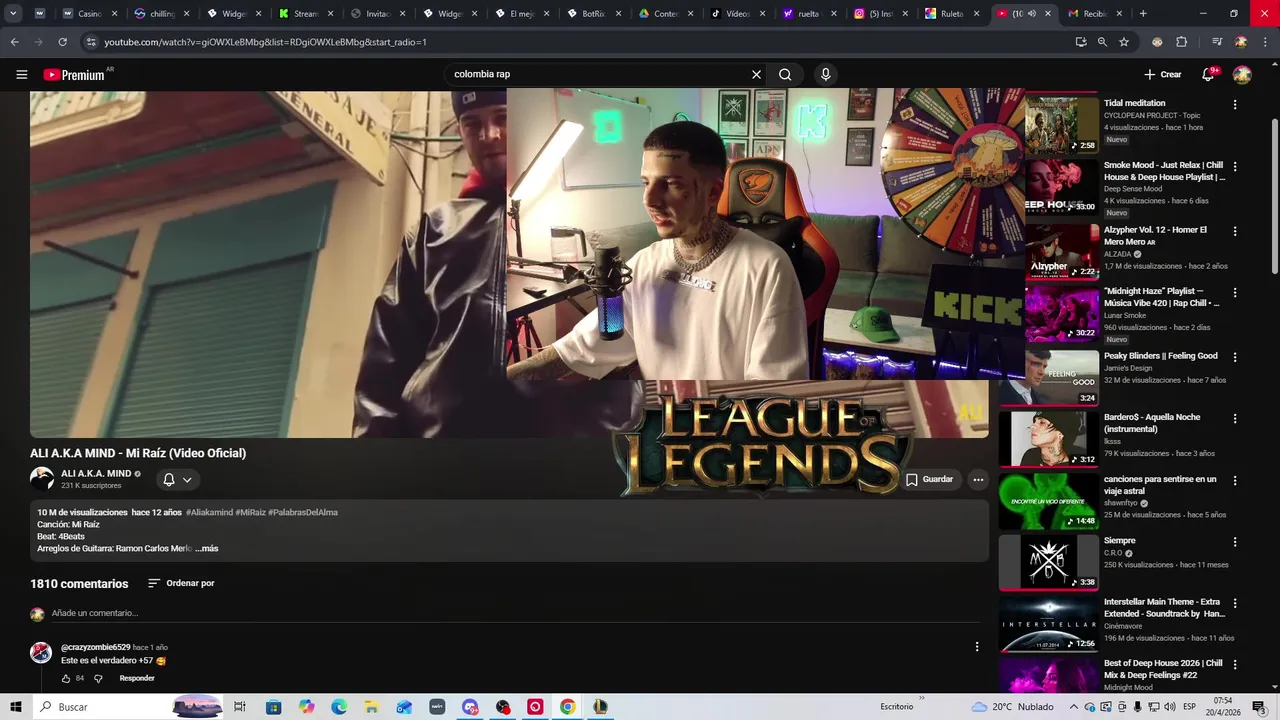Open the YouTube account avatar menu
This screenshot has width=1280, height=720.
coord(1242,74)
